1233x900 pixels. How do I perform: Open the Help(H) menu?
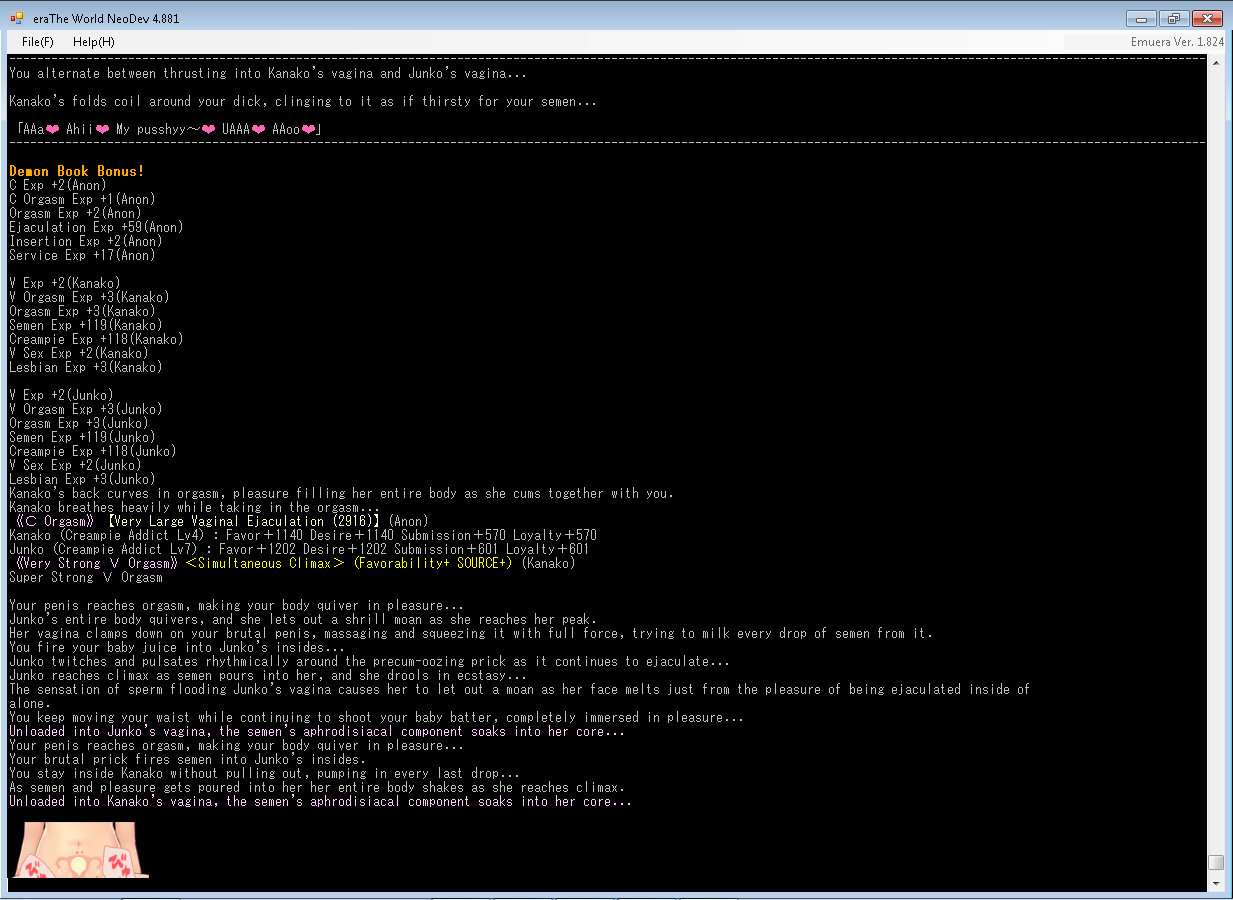[x=94, y=42]
